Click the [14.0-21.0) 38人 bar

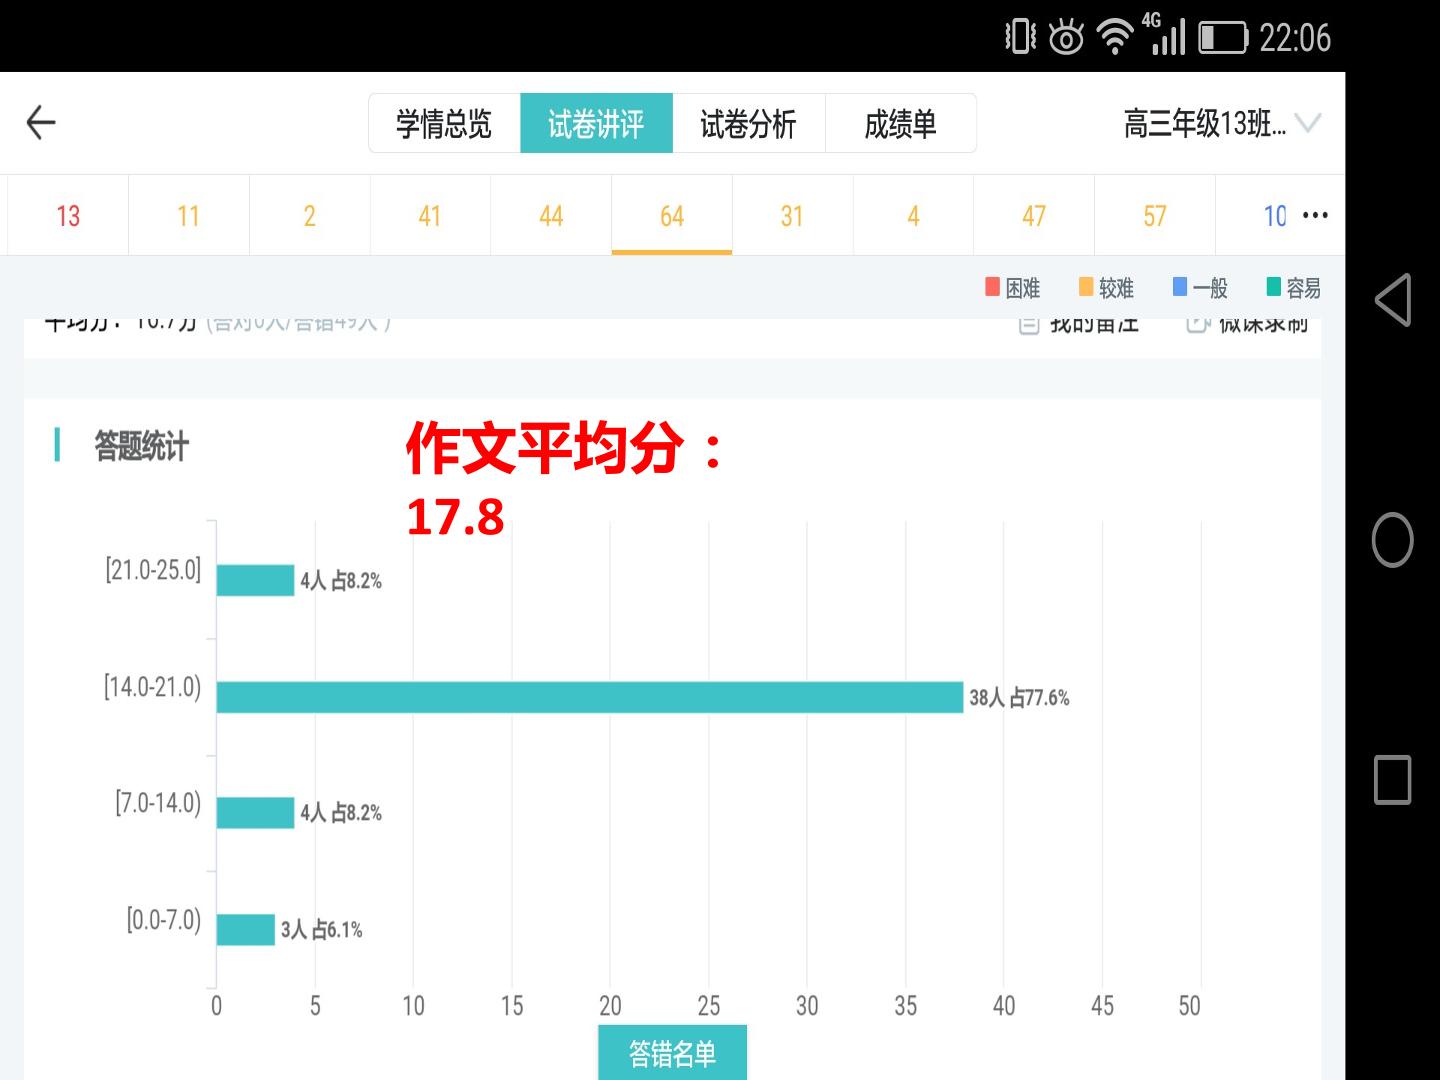coord(589,697)
